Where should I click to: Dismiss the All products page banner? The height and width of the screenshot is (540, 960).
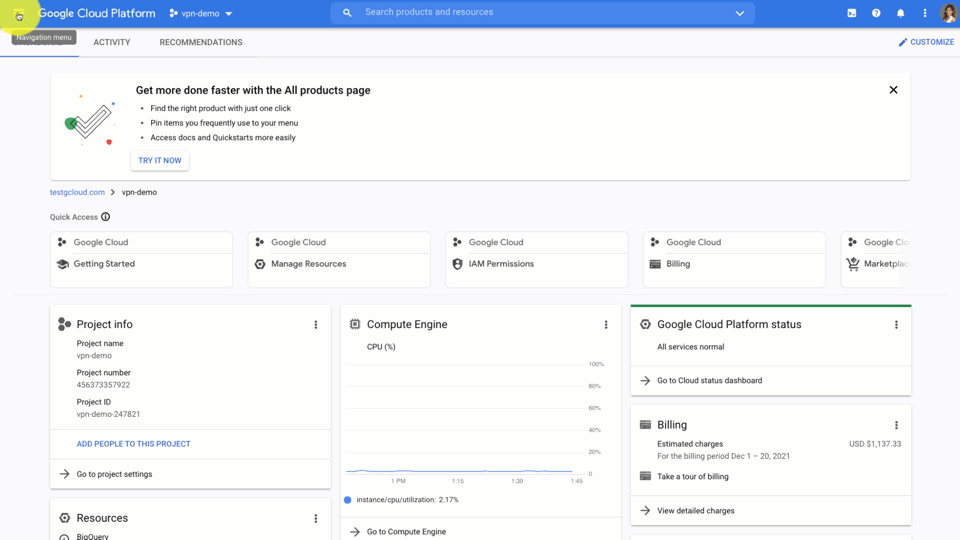point(893,90)
